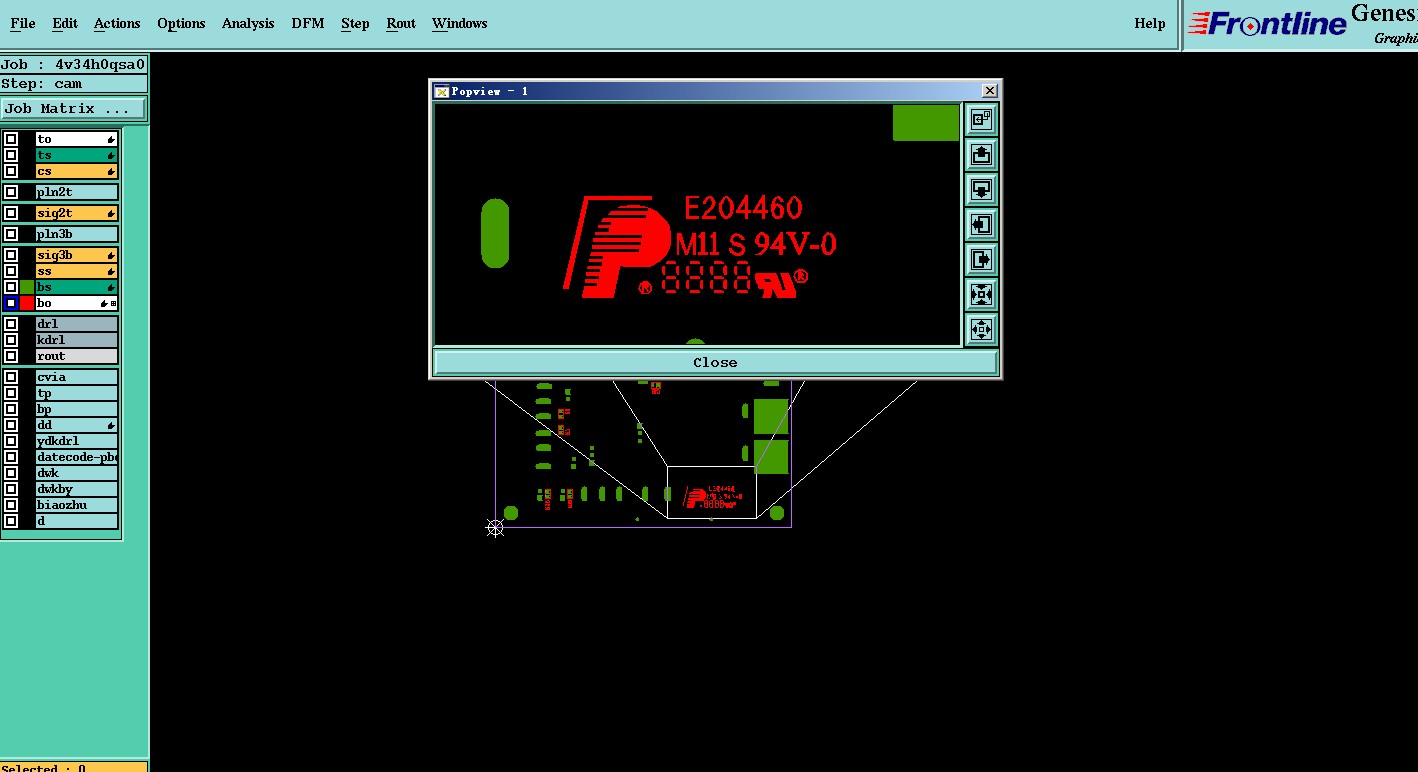
Task: Toggle the checkbox for layer ts
Action: pyautogui.click(x=11, y=155)
